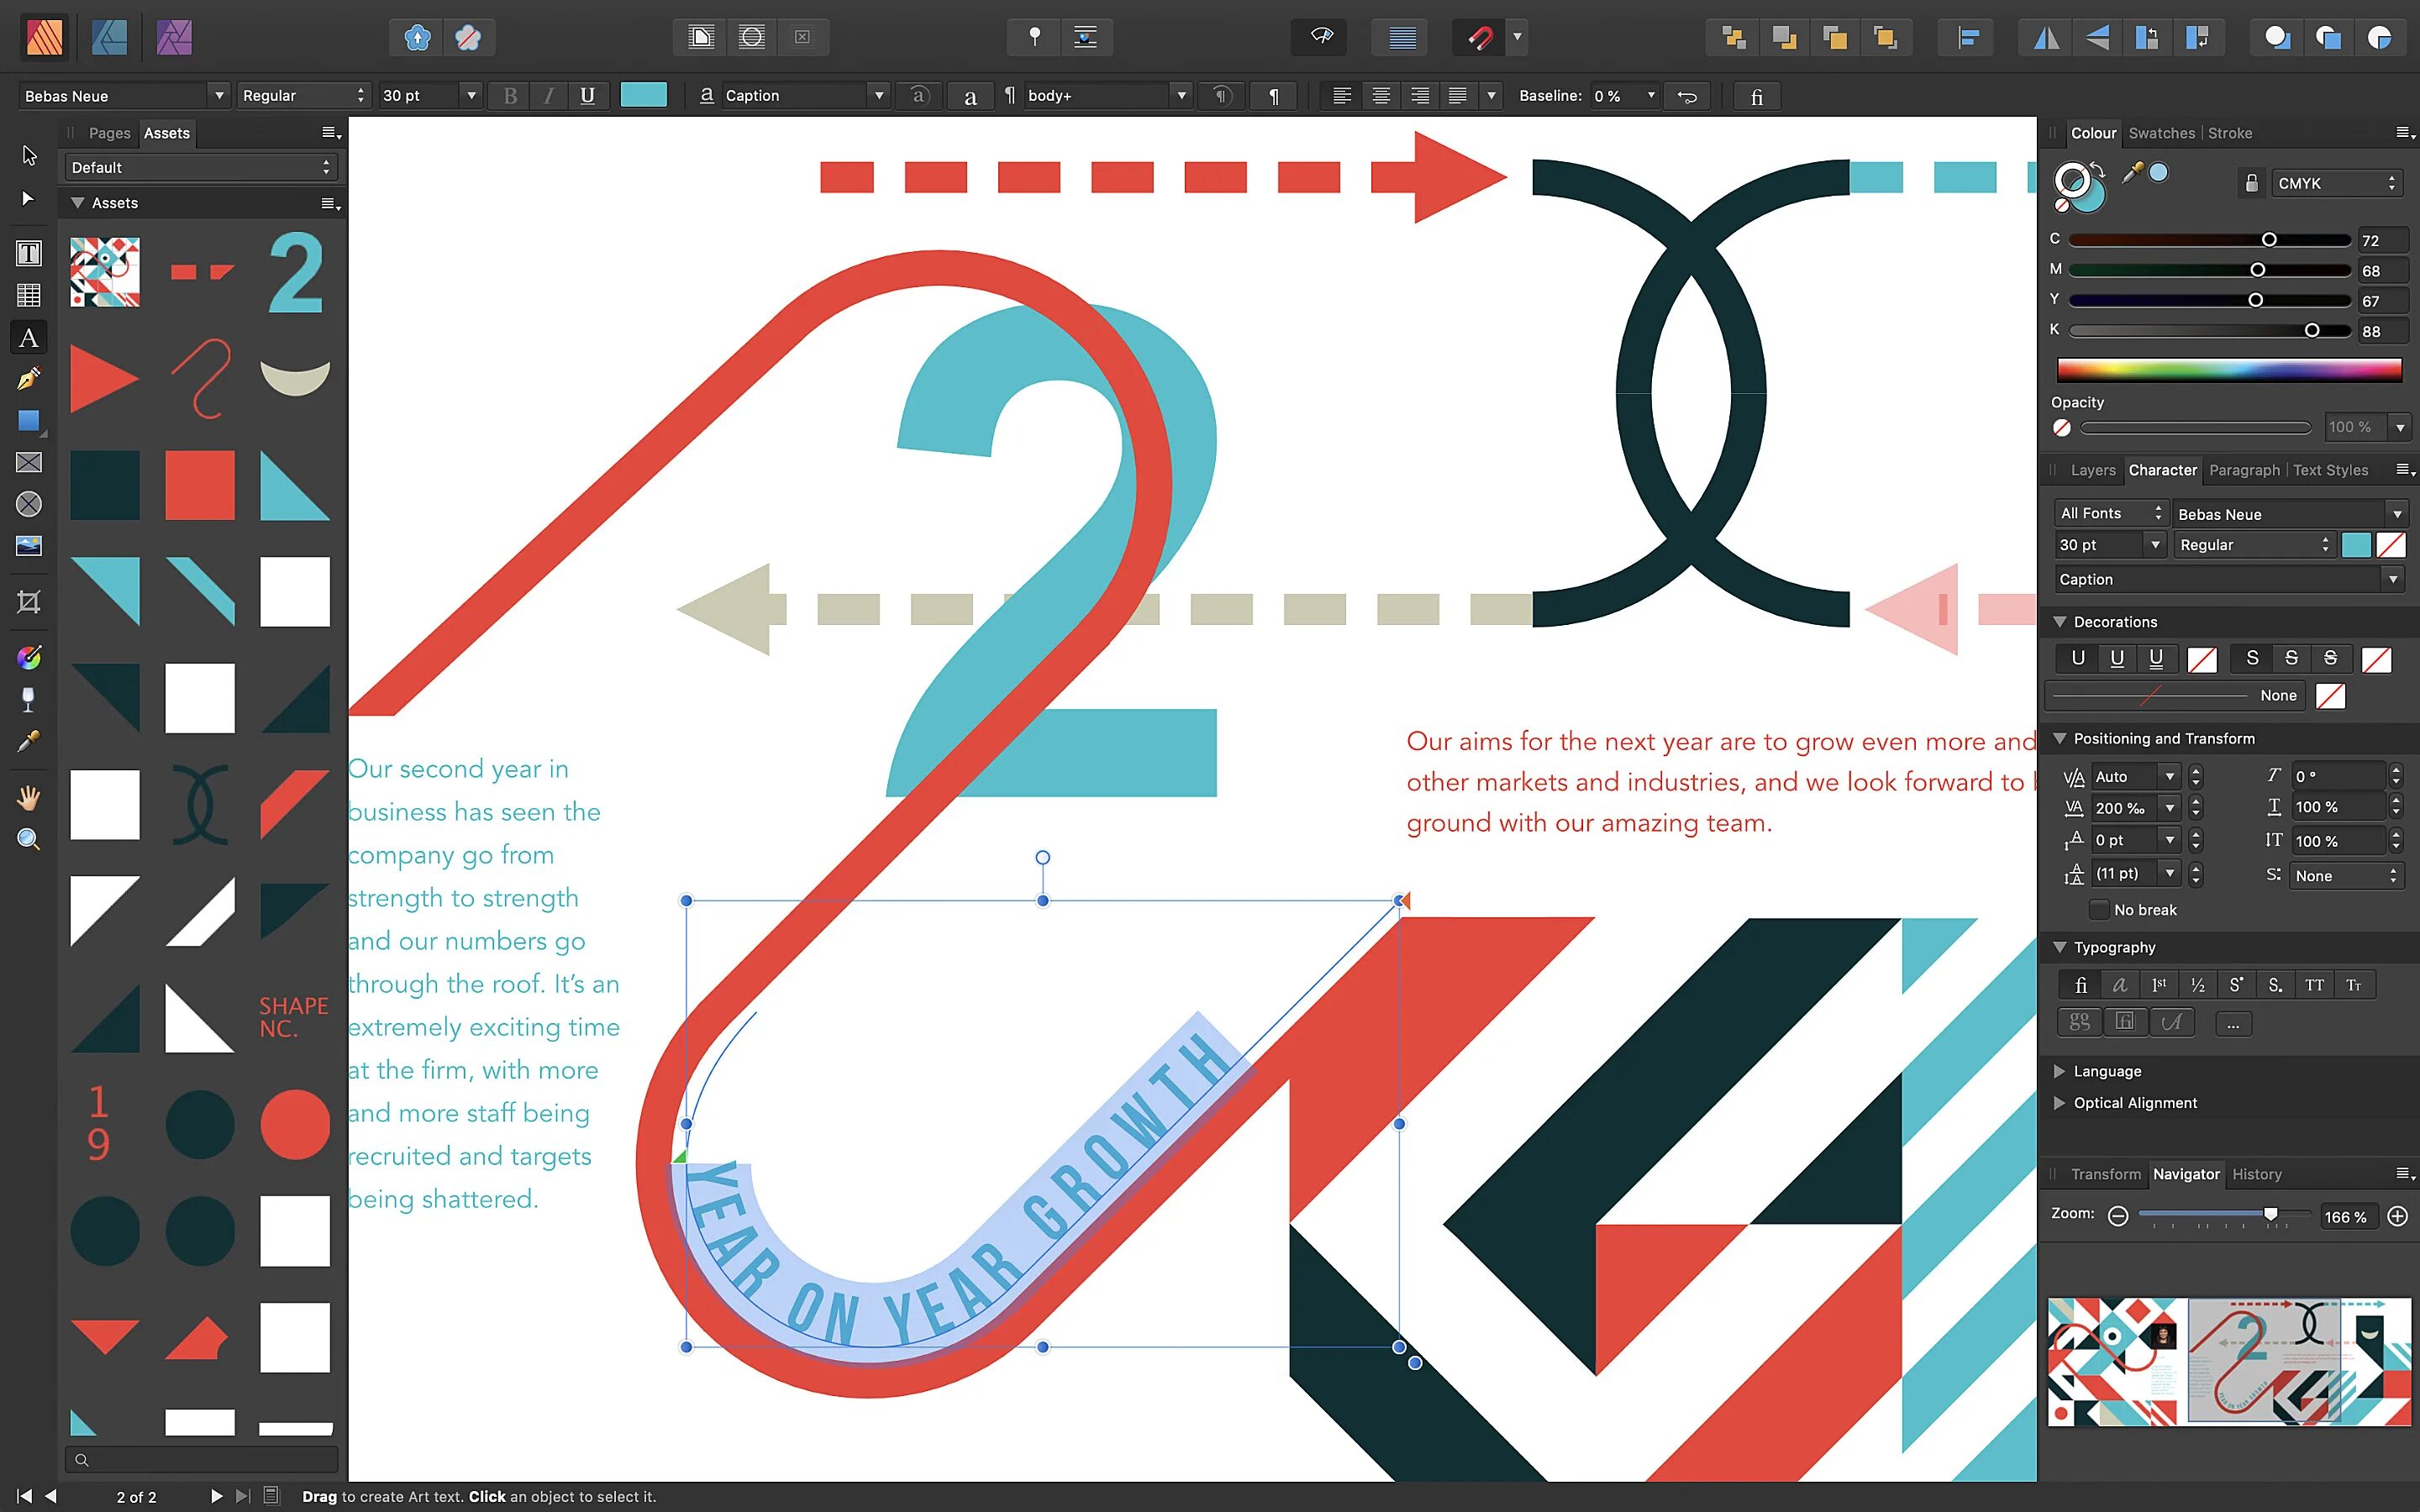Click the Colour panel label
Screen dimensions: 2420x1512
(2092, 133)
